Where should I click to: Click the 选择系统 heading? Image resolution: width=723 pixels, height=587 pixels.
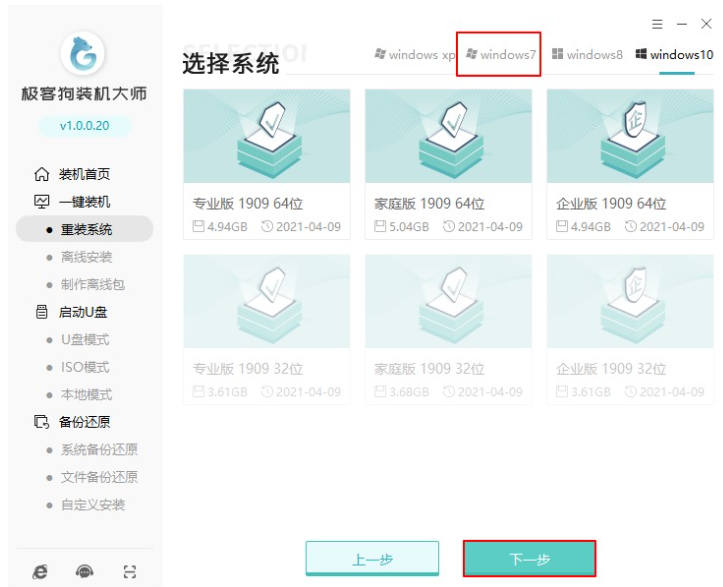pos(231,63)
